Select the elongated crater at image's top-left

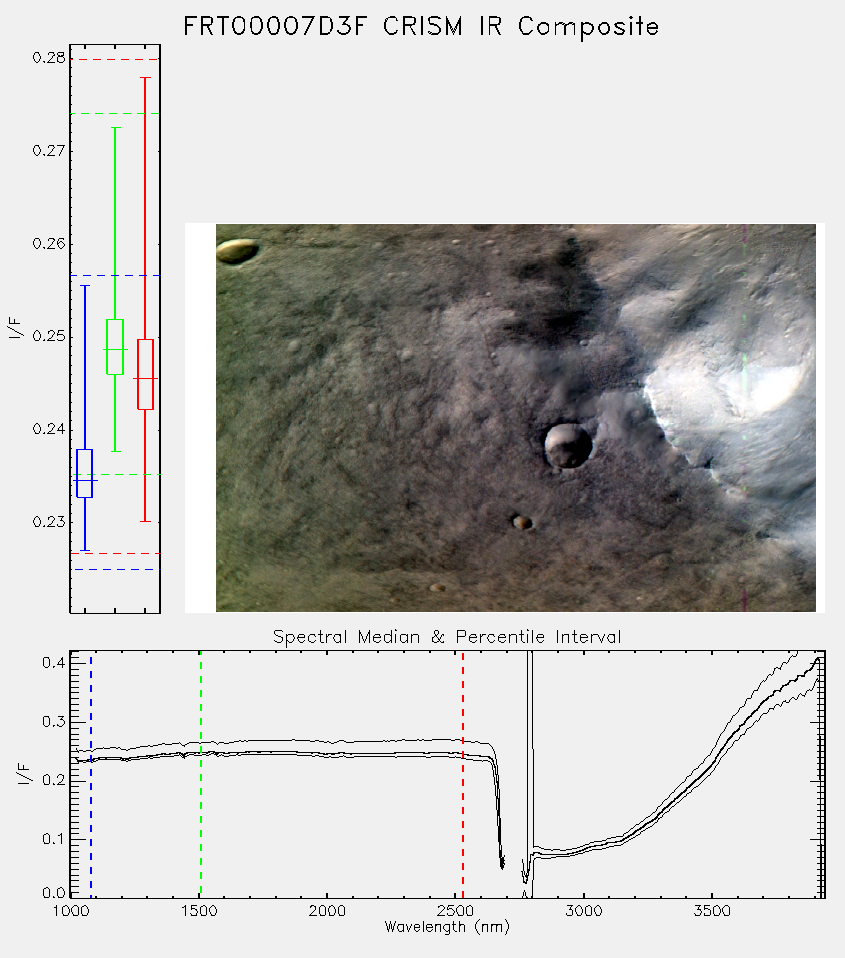coord(238,251)
